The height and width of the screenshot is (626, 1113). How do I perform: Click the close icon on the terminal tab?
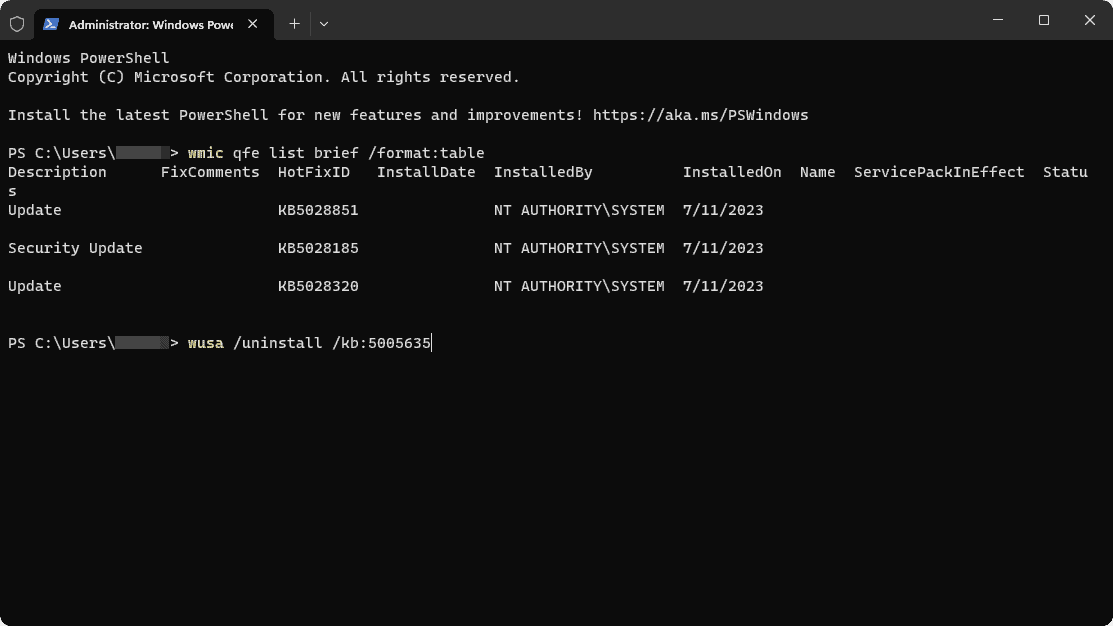253,24
